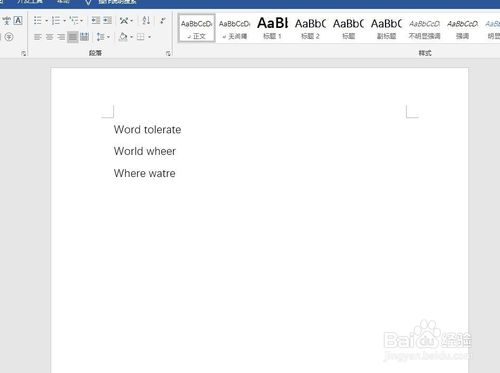This screenshot has width=500, height=373.
Task: Align text to the right
Action: (61, 37)
